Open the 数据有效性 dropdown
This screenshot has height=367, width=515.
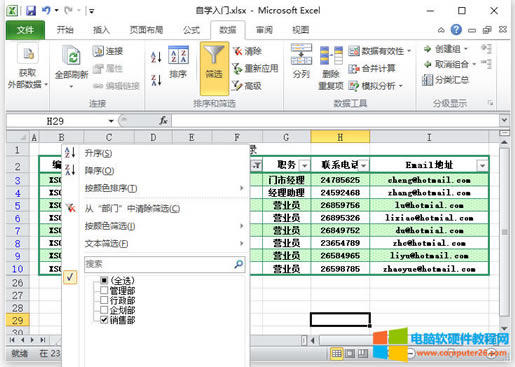click(409, 51)
